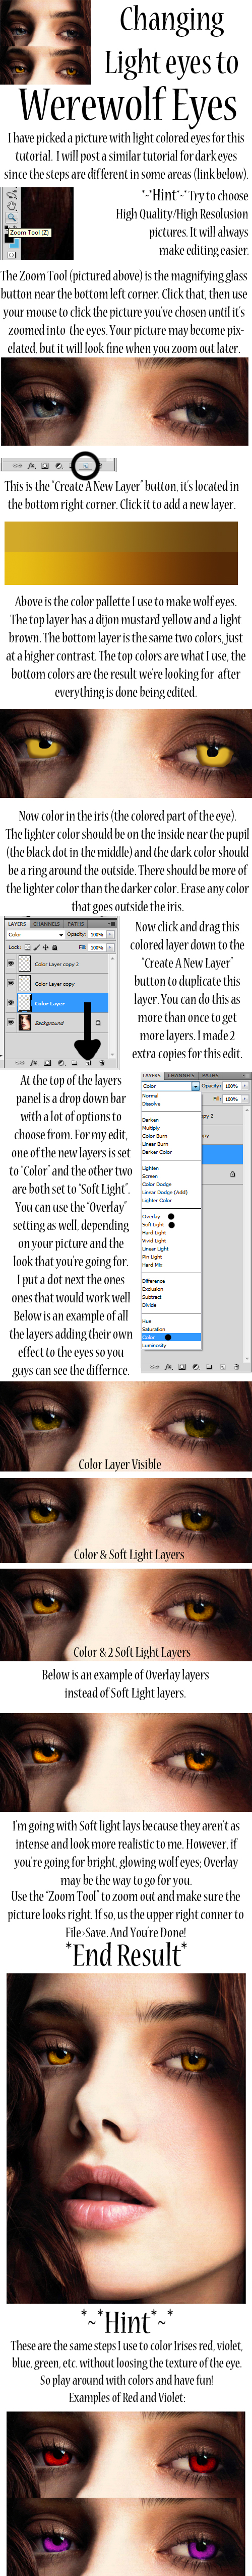Click link layers icon in first layer bar
Screen dimensions: 252x2576
tap(18, 466)
